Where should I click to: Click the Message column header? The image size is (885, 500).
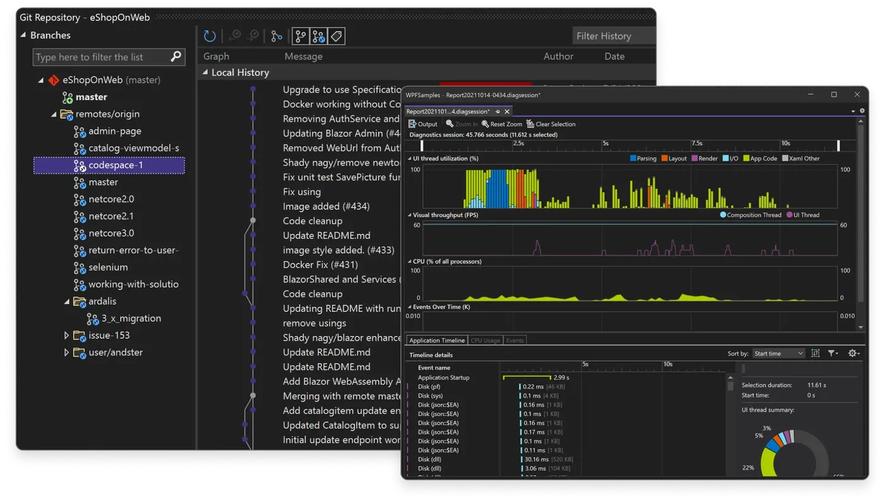click(304, 56)
